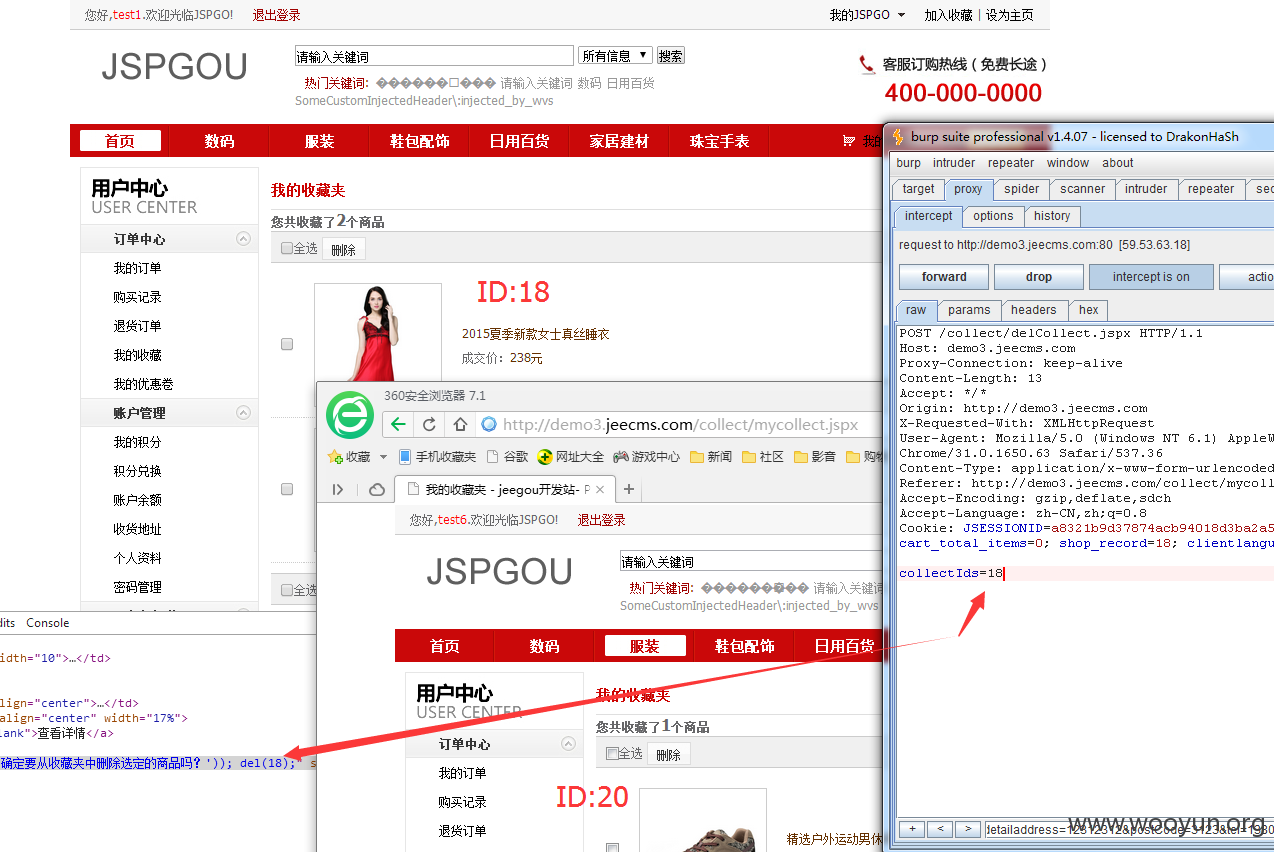Image resolution: width=1274 pixels, height=852 pixels.
Task: Open 珠宝手表 in the red navigation
Action: [719, 141]
